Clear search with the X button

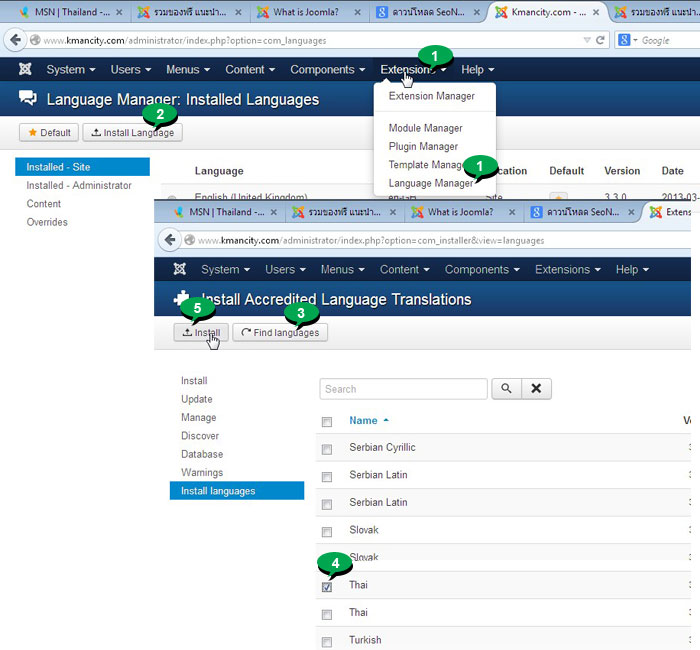(536, 388)
